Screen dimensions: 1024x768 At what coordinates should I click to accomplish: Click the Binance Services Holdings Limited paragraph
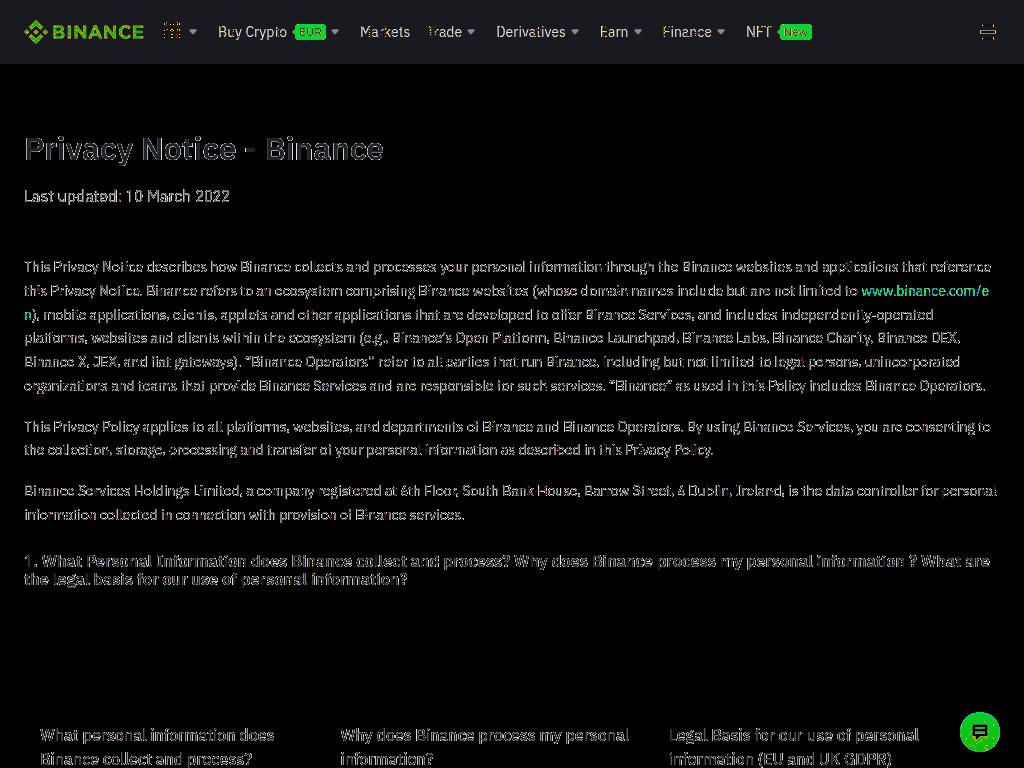point(511,503)
